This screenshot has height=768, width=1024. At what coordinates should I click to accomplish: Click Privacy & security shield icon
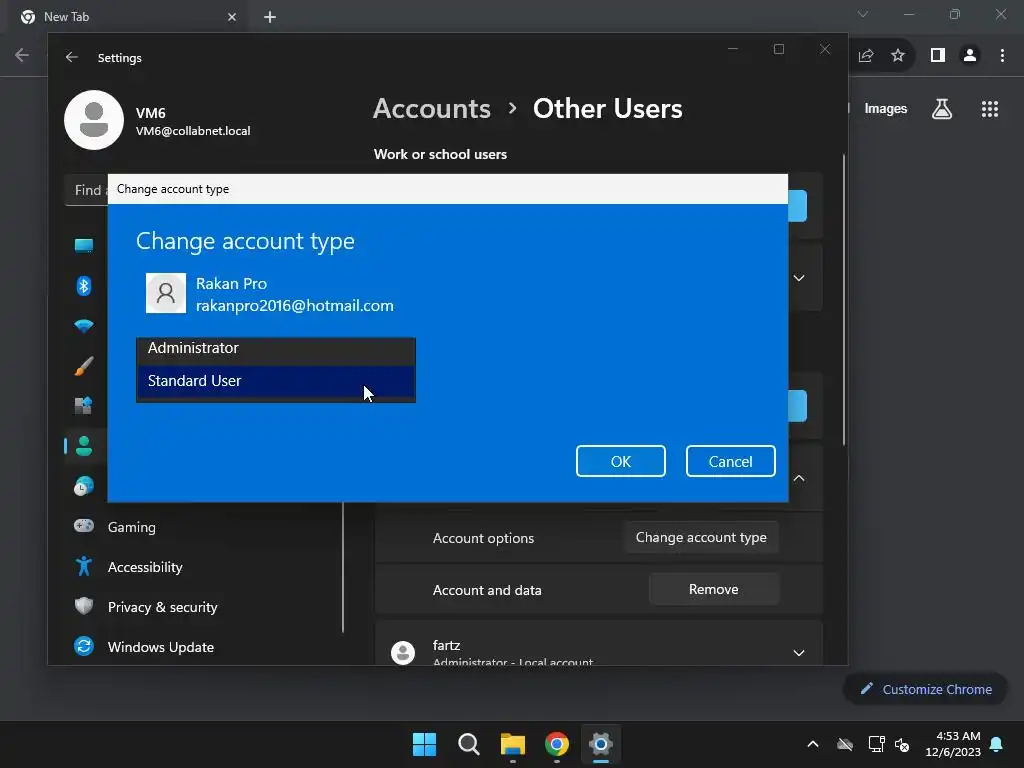(x=84, y=606)
